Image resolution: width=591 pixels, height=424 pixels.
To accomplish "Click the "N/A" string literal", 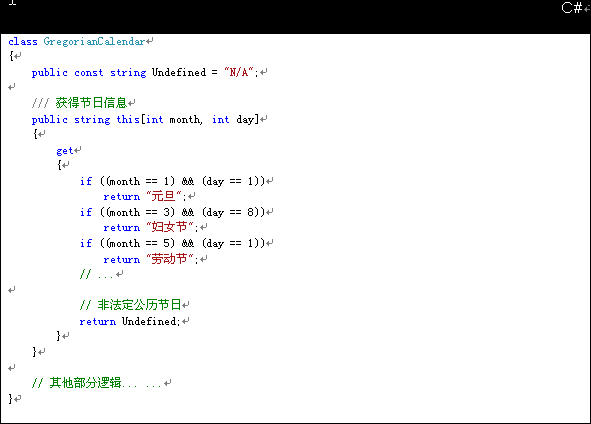I will tap(239, 72).
